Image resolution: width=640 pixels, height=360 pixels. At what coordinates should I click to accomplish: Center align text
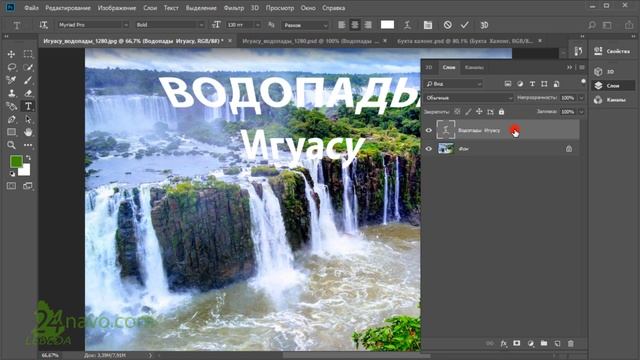355,25
